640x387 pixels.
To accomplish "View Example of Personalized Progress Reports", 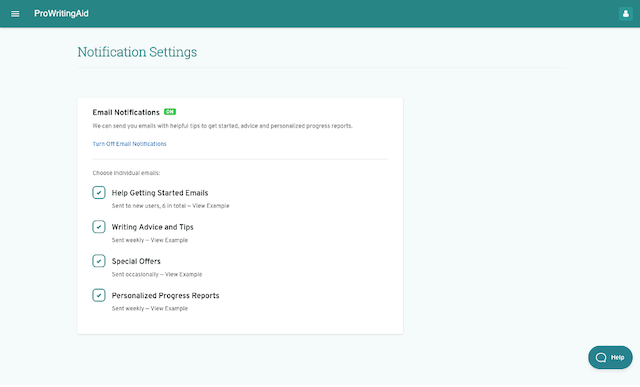I will 169,309.
